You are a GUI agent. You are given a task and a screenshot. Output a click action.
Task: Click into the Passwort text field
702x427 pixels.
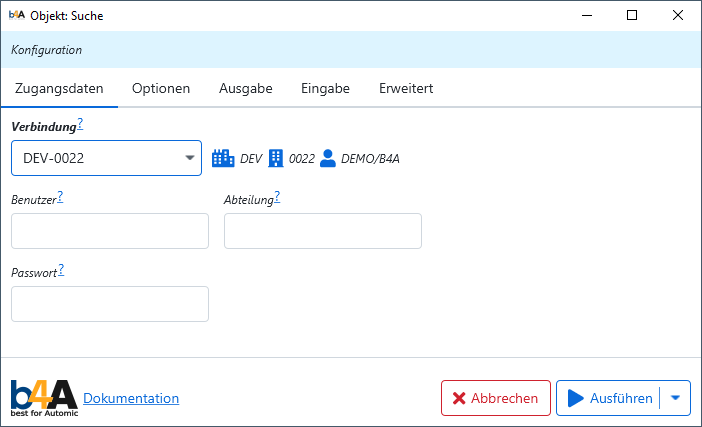point(110,304)
